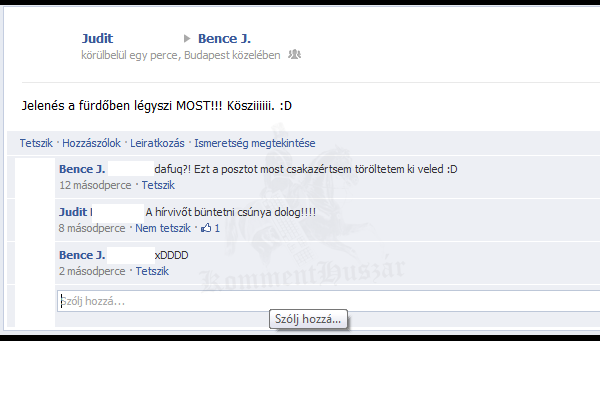Open Bence J. profile in post header

click(x=224, y=39)
